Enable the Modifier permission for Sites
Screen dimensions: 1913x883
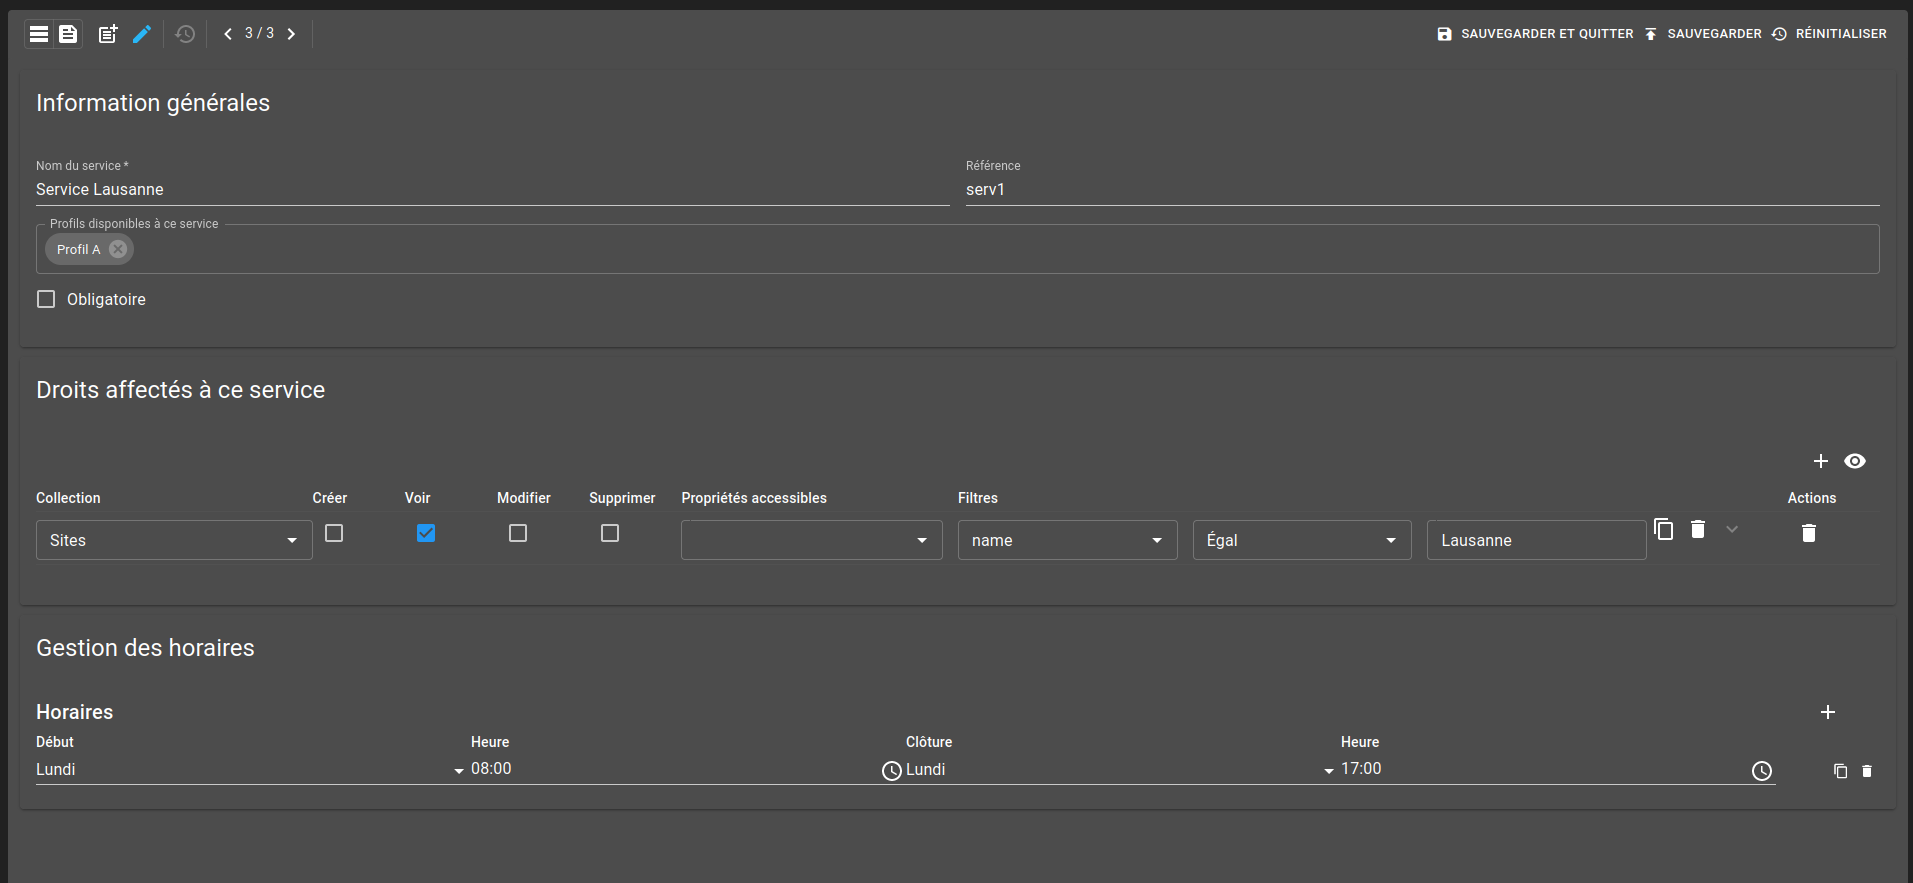(x=518, y=533)
